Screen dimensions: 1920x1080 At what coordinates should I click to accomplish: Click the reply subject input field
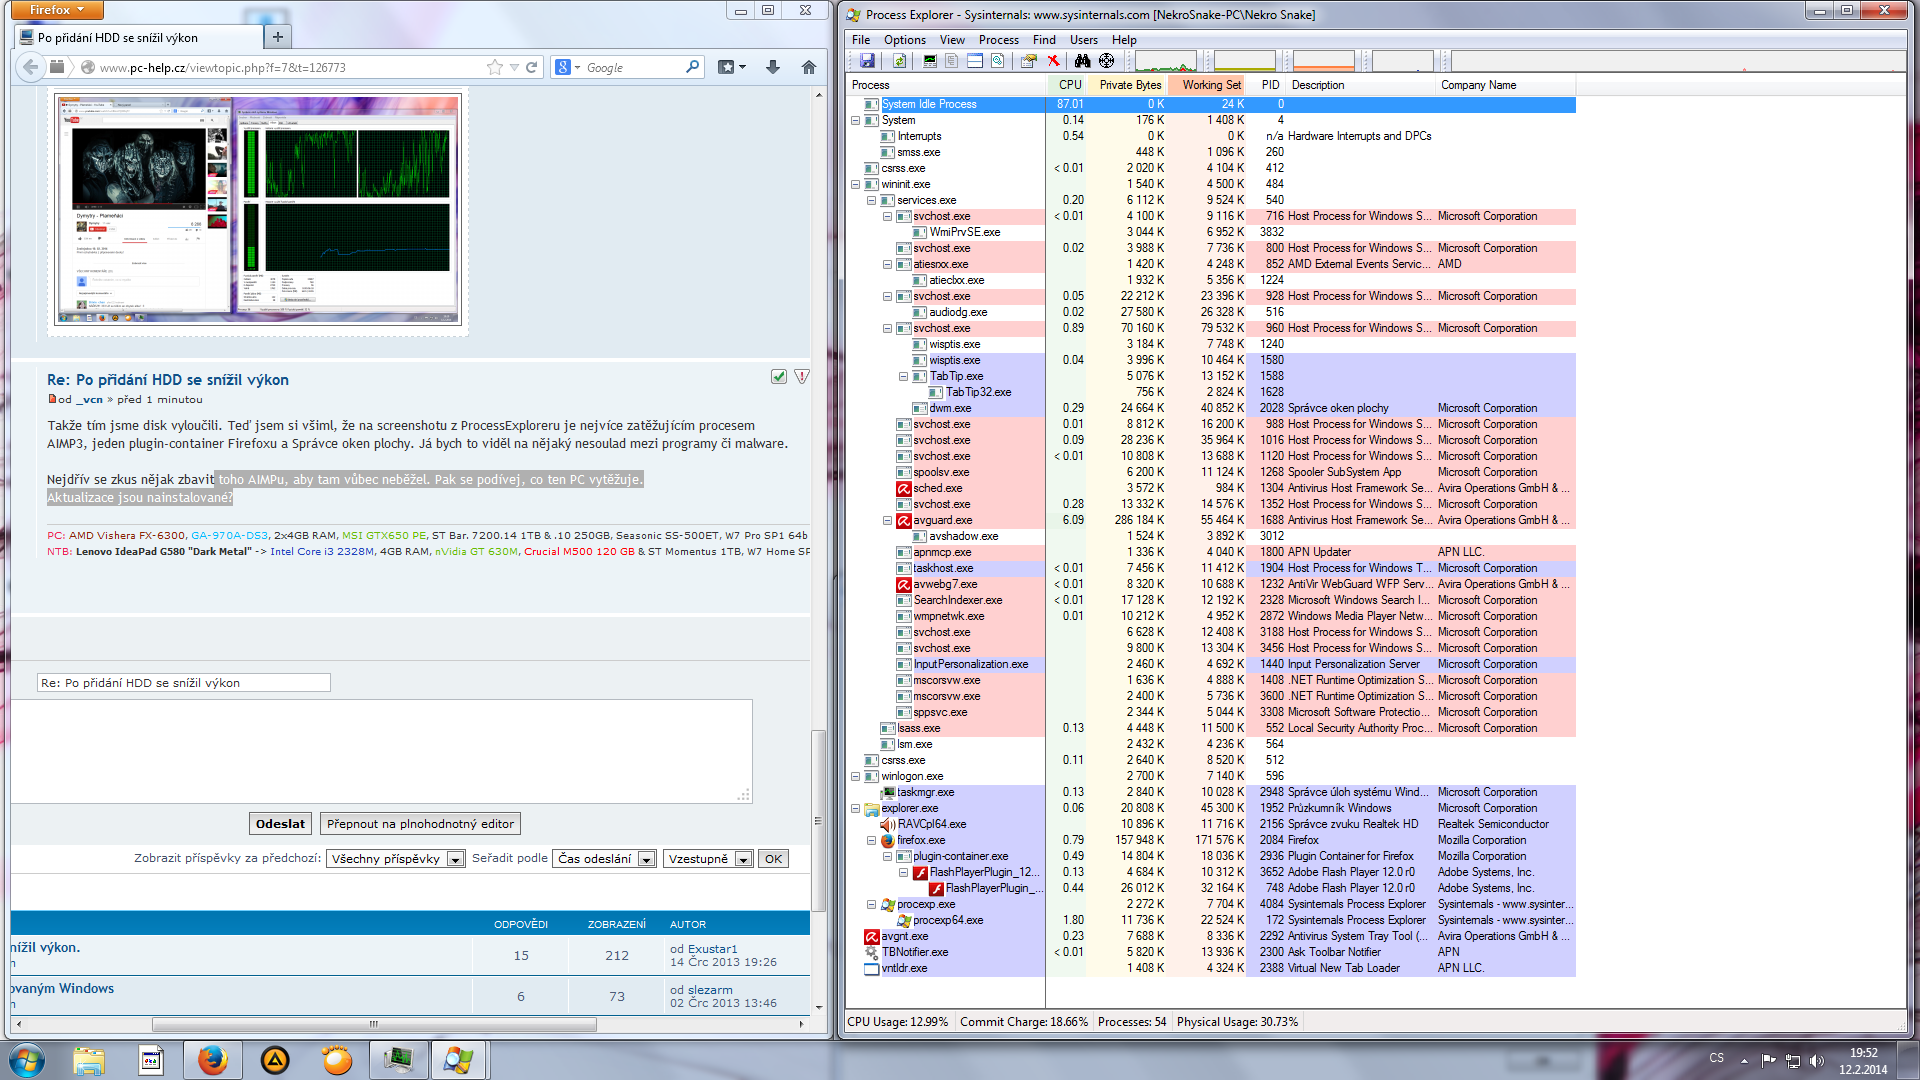[x=184, y=683]
